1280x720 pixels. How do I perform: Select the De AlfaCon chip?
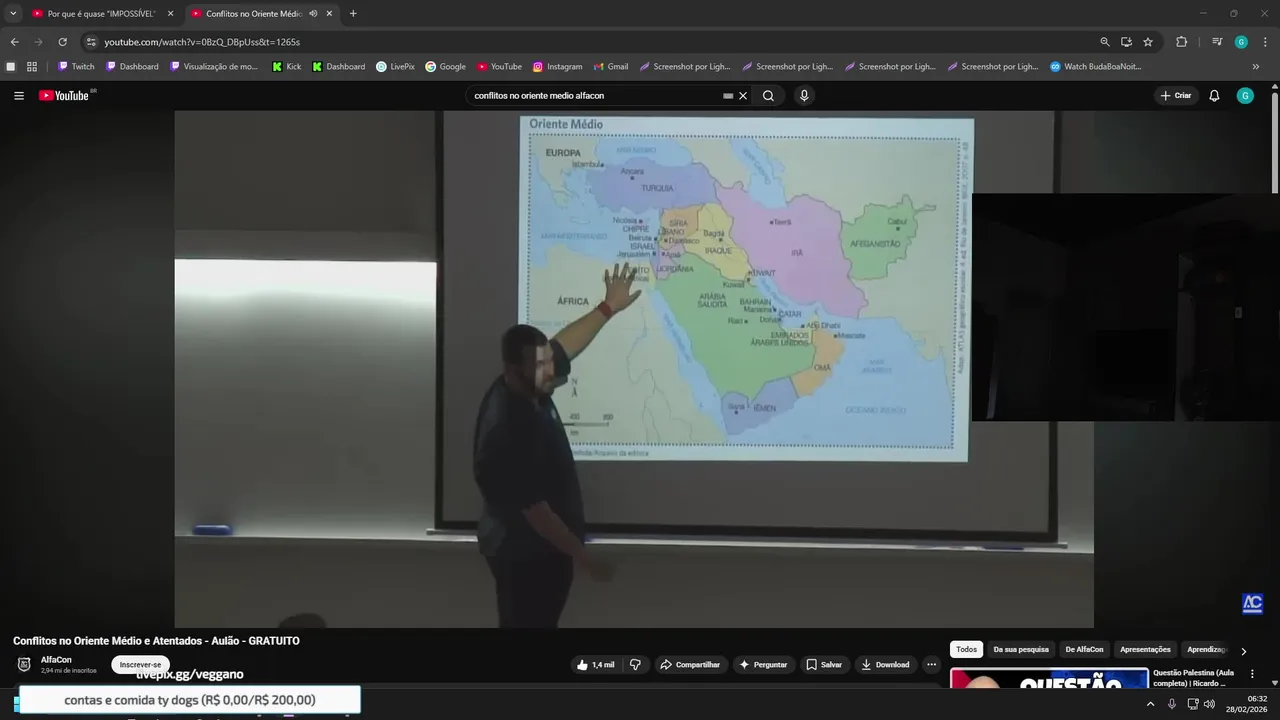(1084, 650)
